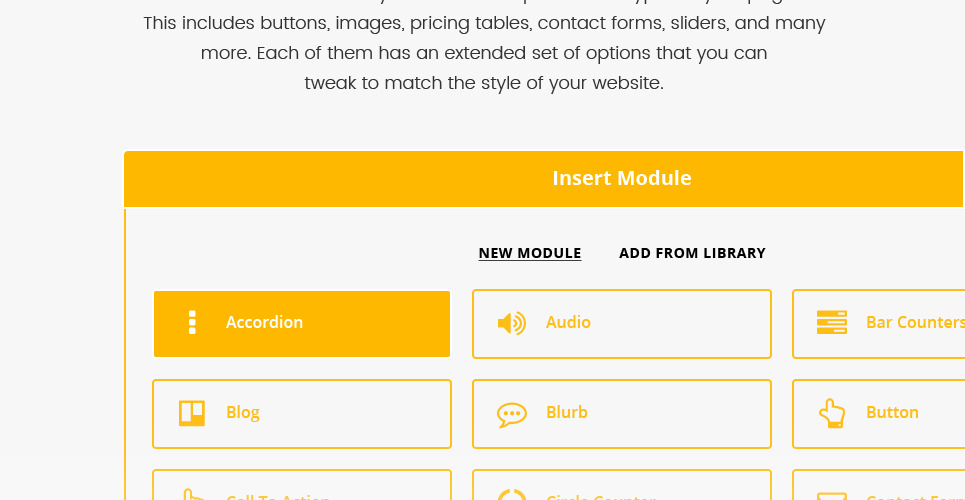Select the Button module label
This screenshot has width=965, height=500.
(x=892, y=412)
